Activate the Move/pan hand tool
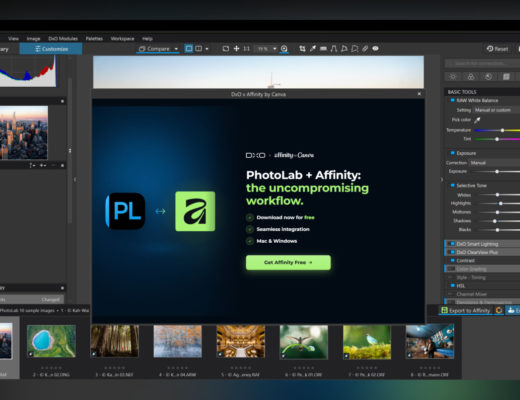The height and width of the screenshot is (400, 520). [236, 49]
